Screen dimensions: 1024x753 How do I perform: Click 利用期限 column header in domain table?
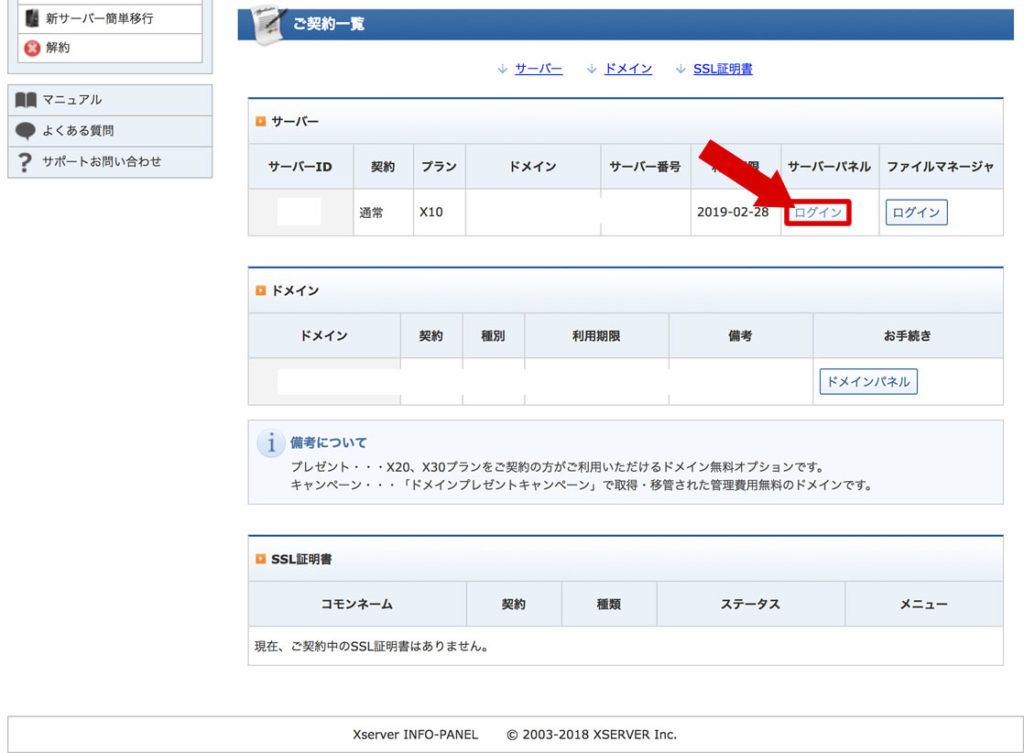point(596,336)
